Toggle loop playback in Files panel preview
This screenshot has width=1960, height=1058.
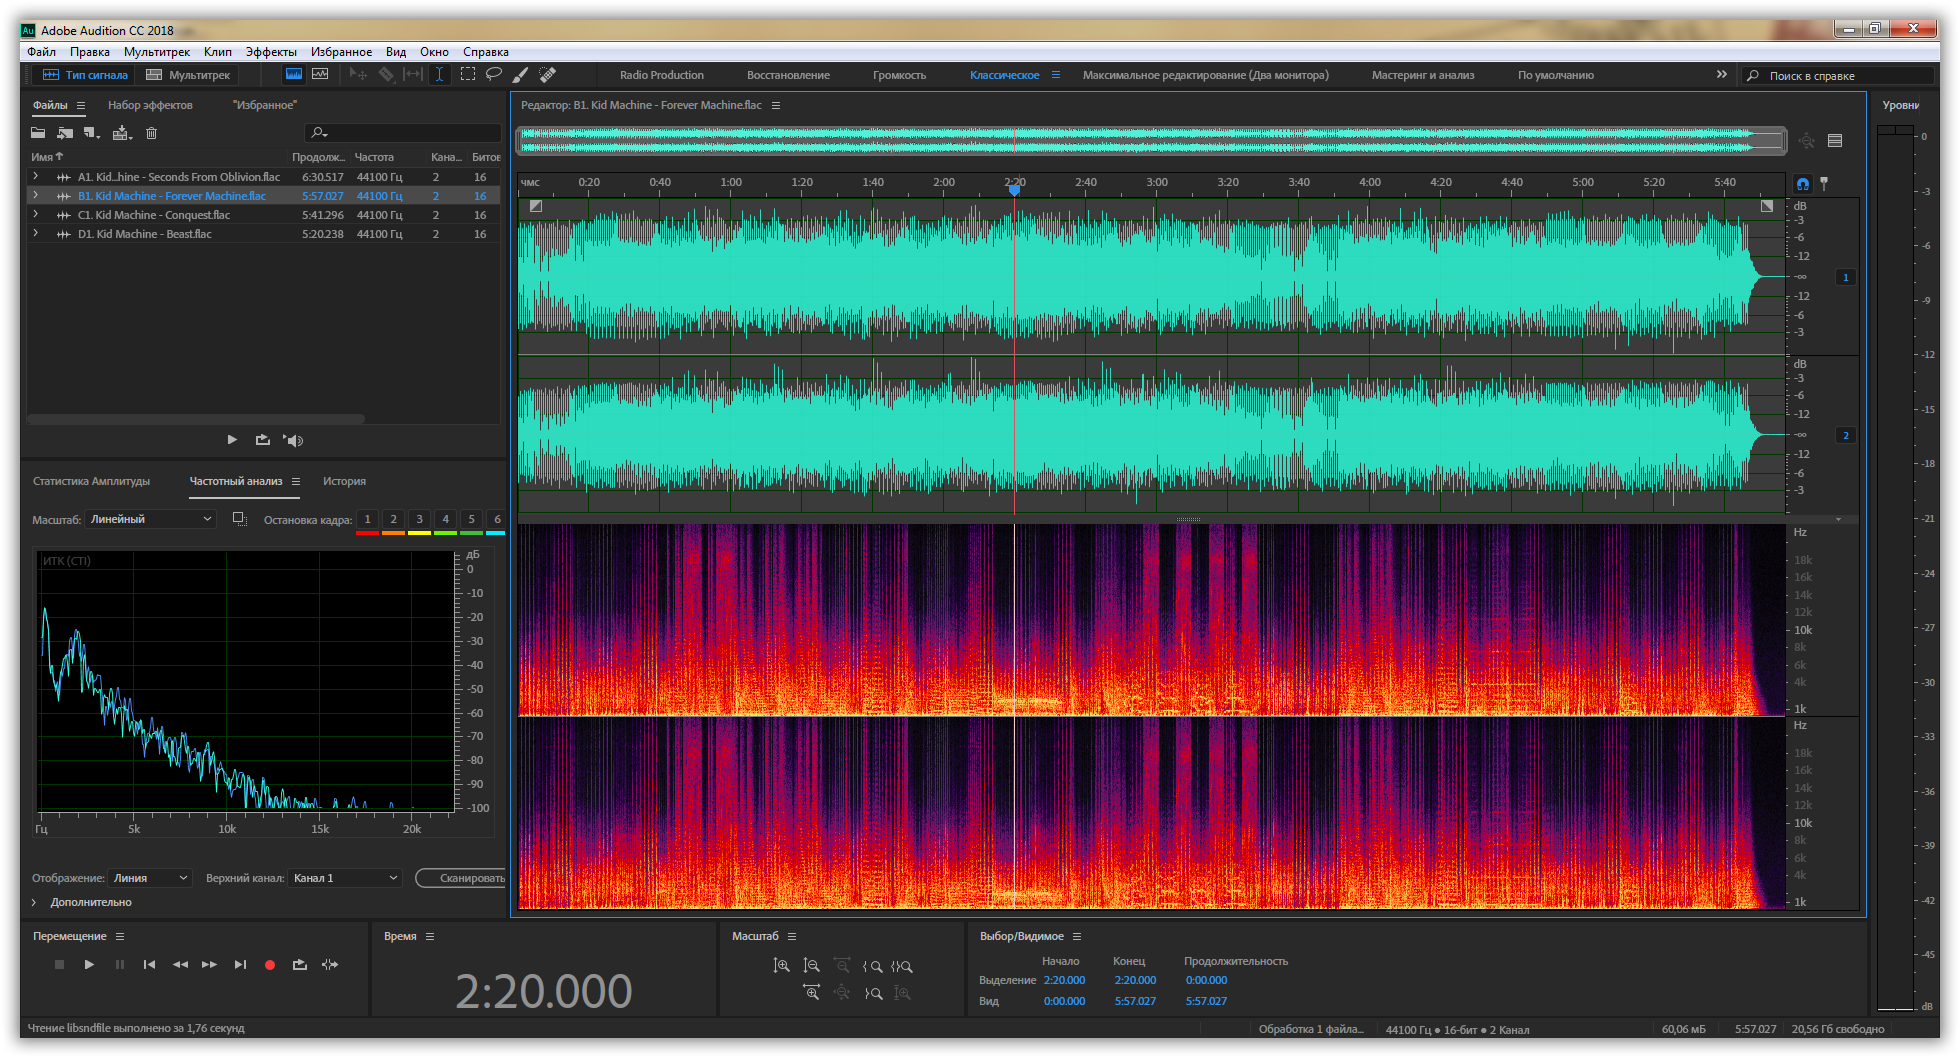point(263,440)
